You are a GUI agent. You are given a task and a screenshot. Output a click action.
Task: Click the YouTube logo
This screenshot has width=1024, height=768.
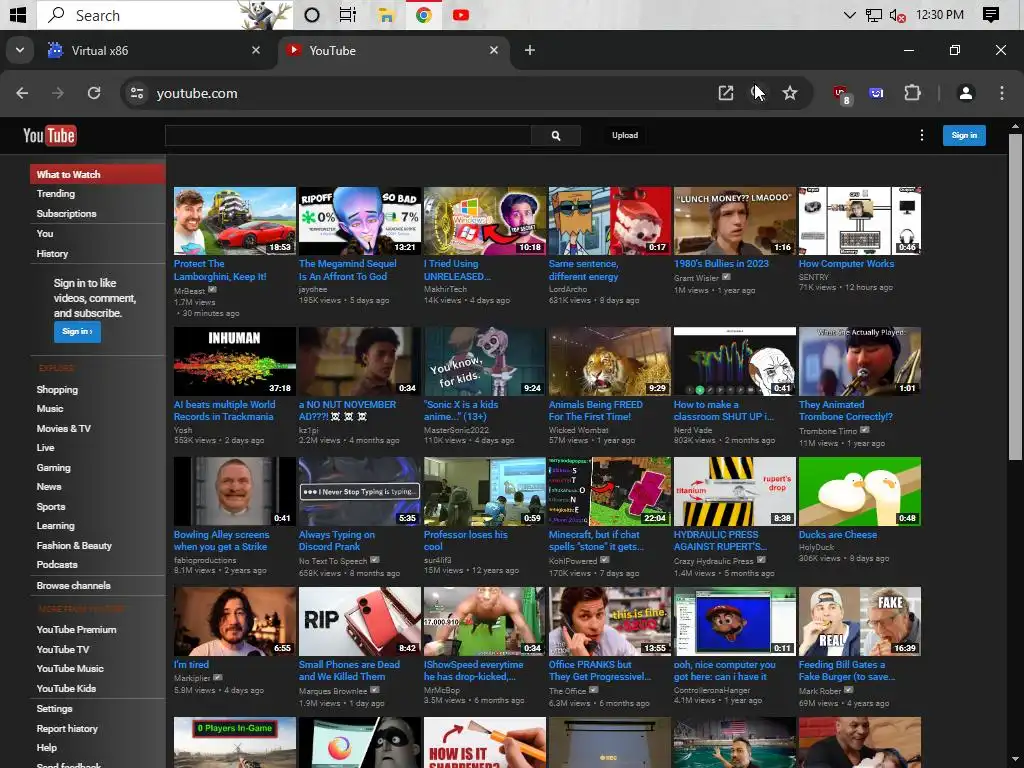point(50,135)
